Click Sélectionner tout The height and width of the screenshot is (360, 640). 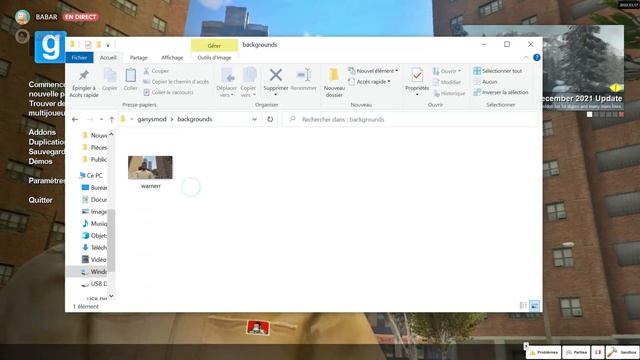coord(498,71)
